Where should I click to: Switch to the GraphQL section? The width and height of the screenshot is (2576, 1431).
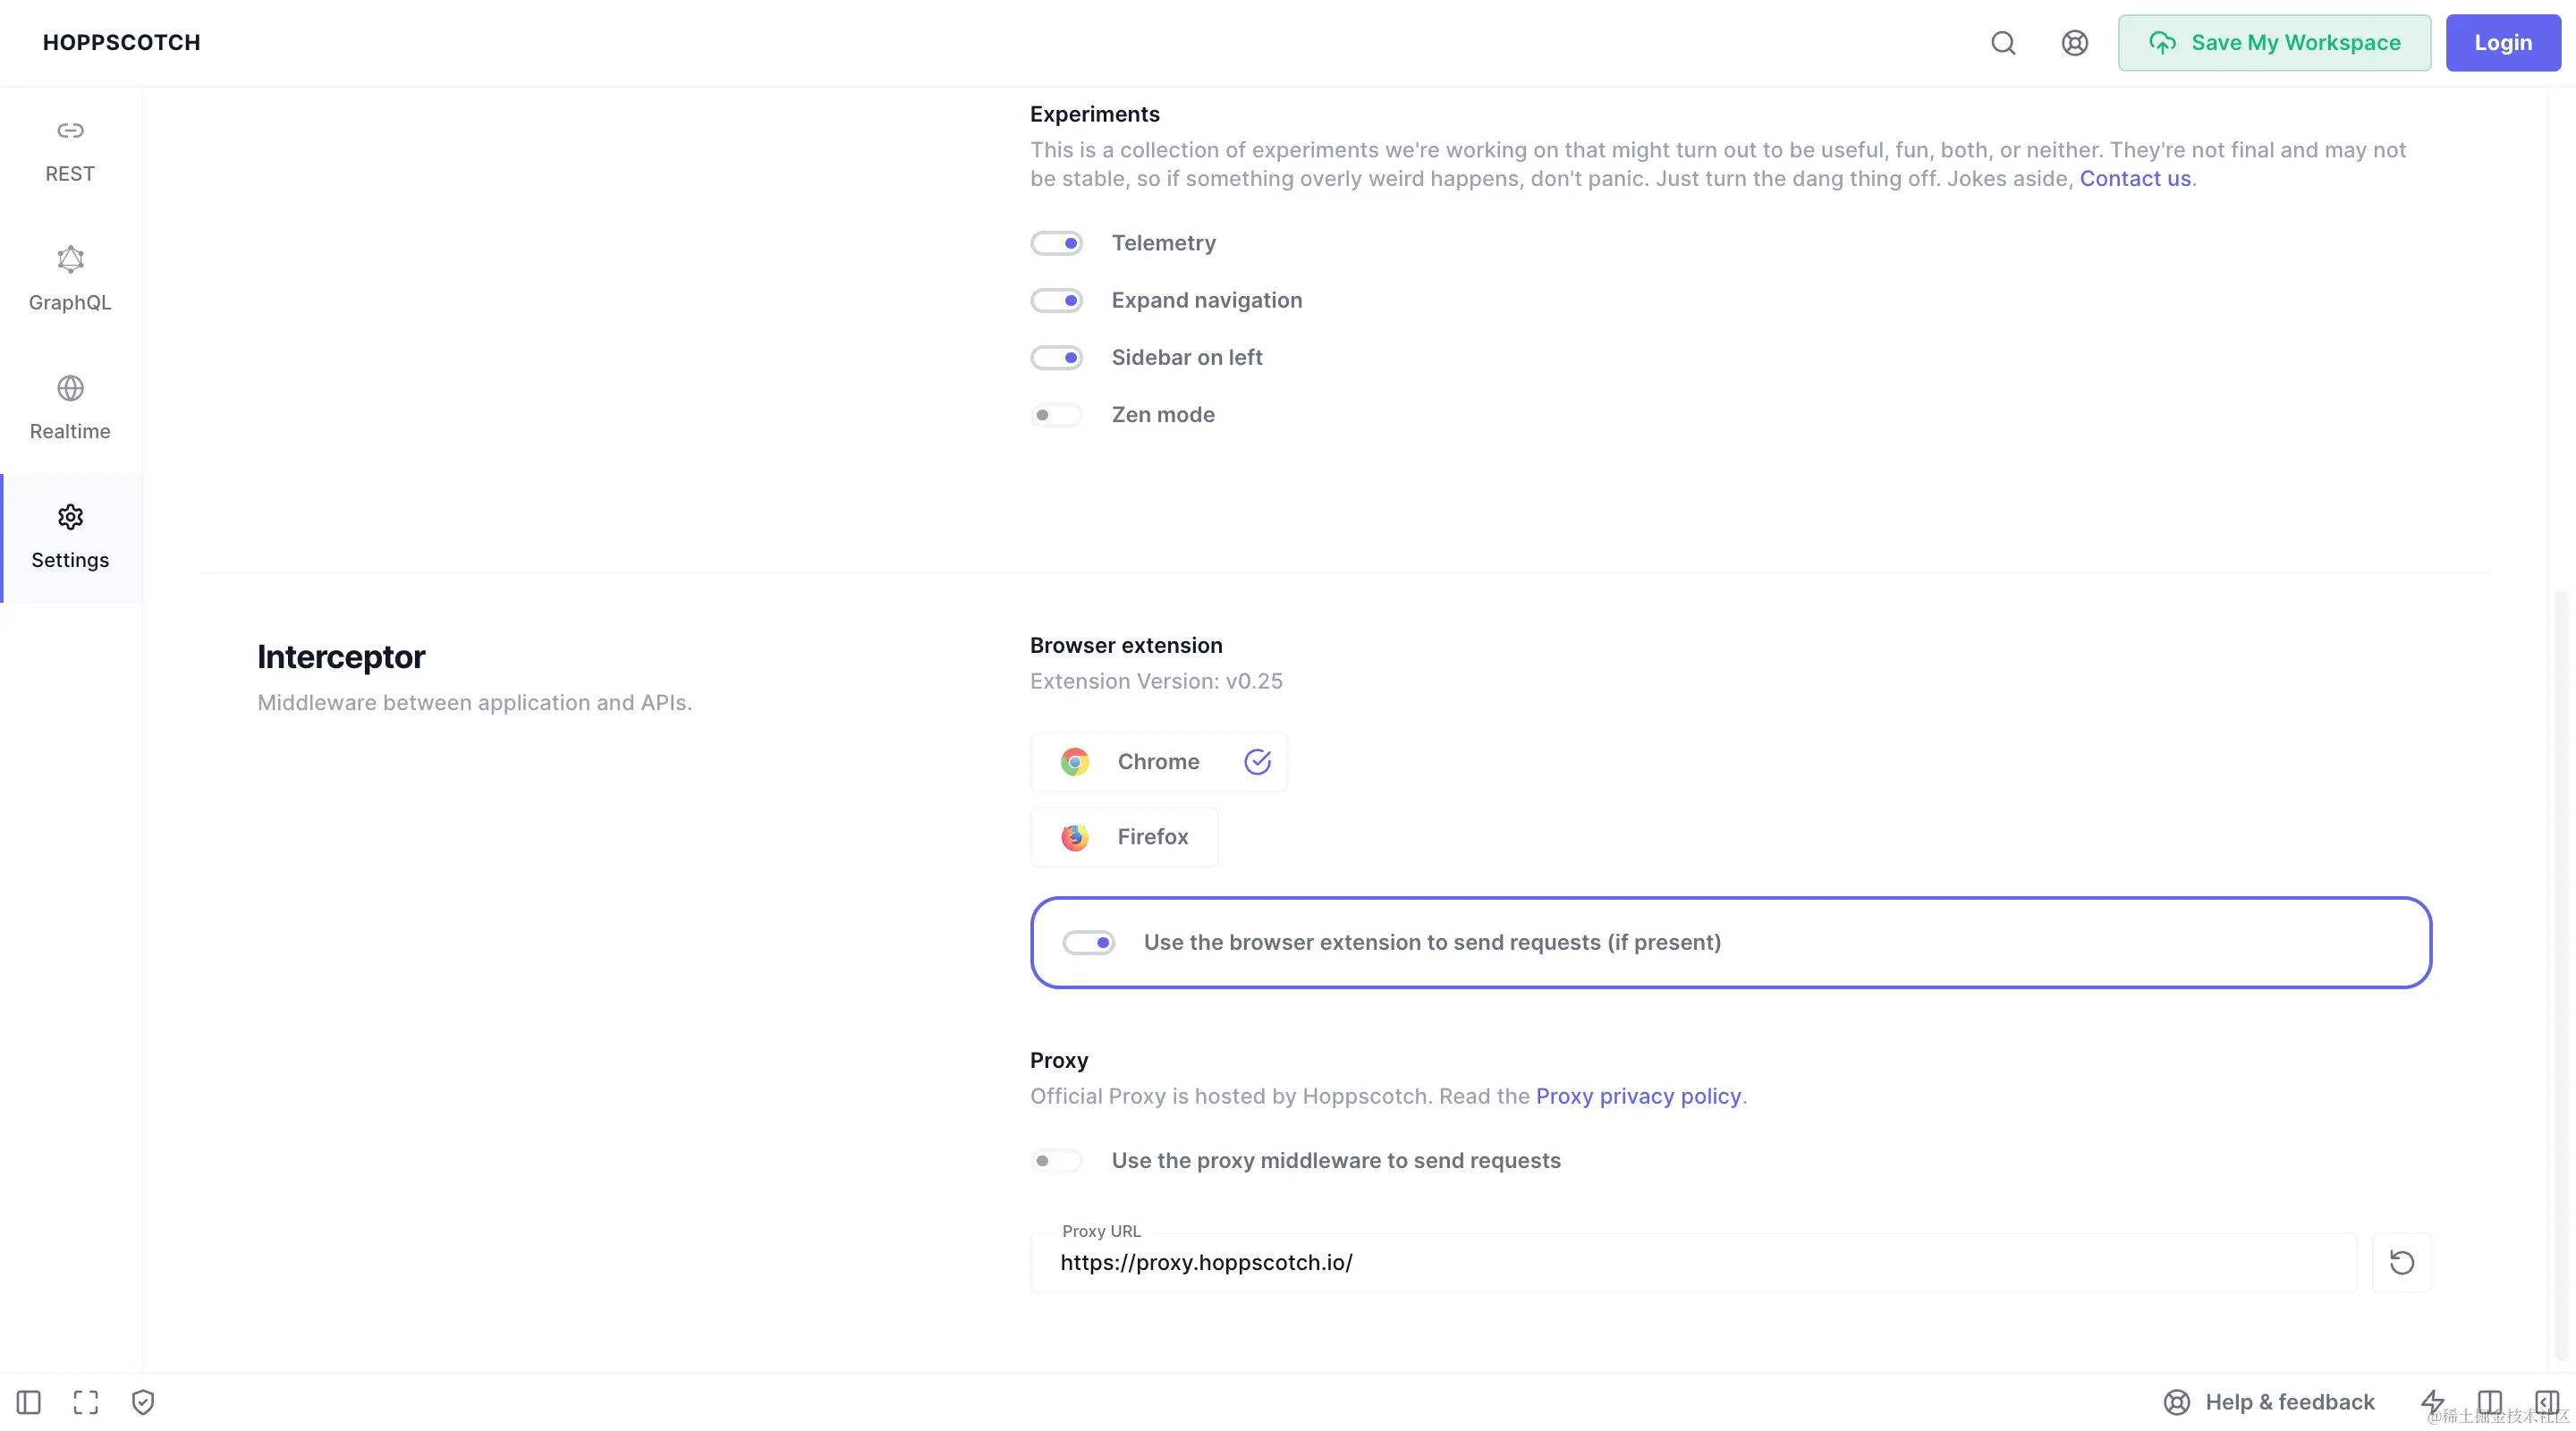(x=70, y=279)
